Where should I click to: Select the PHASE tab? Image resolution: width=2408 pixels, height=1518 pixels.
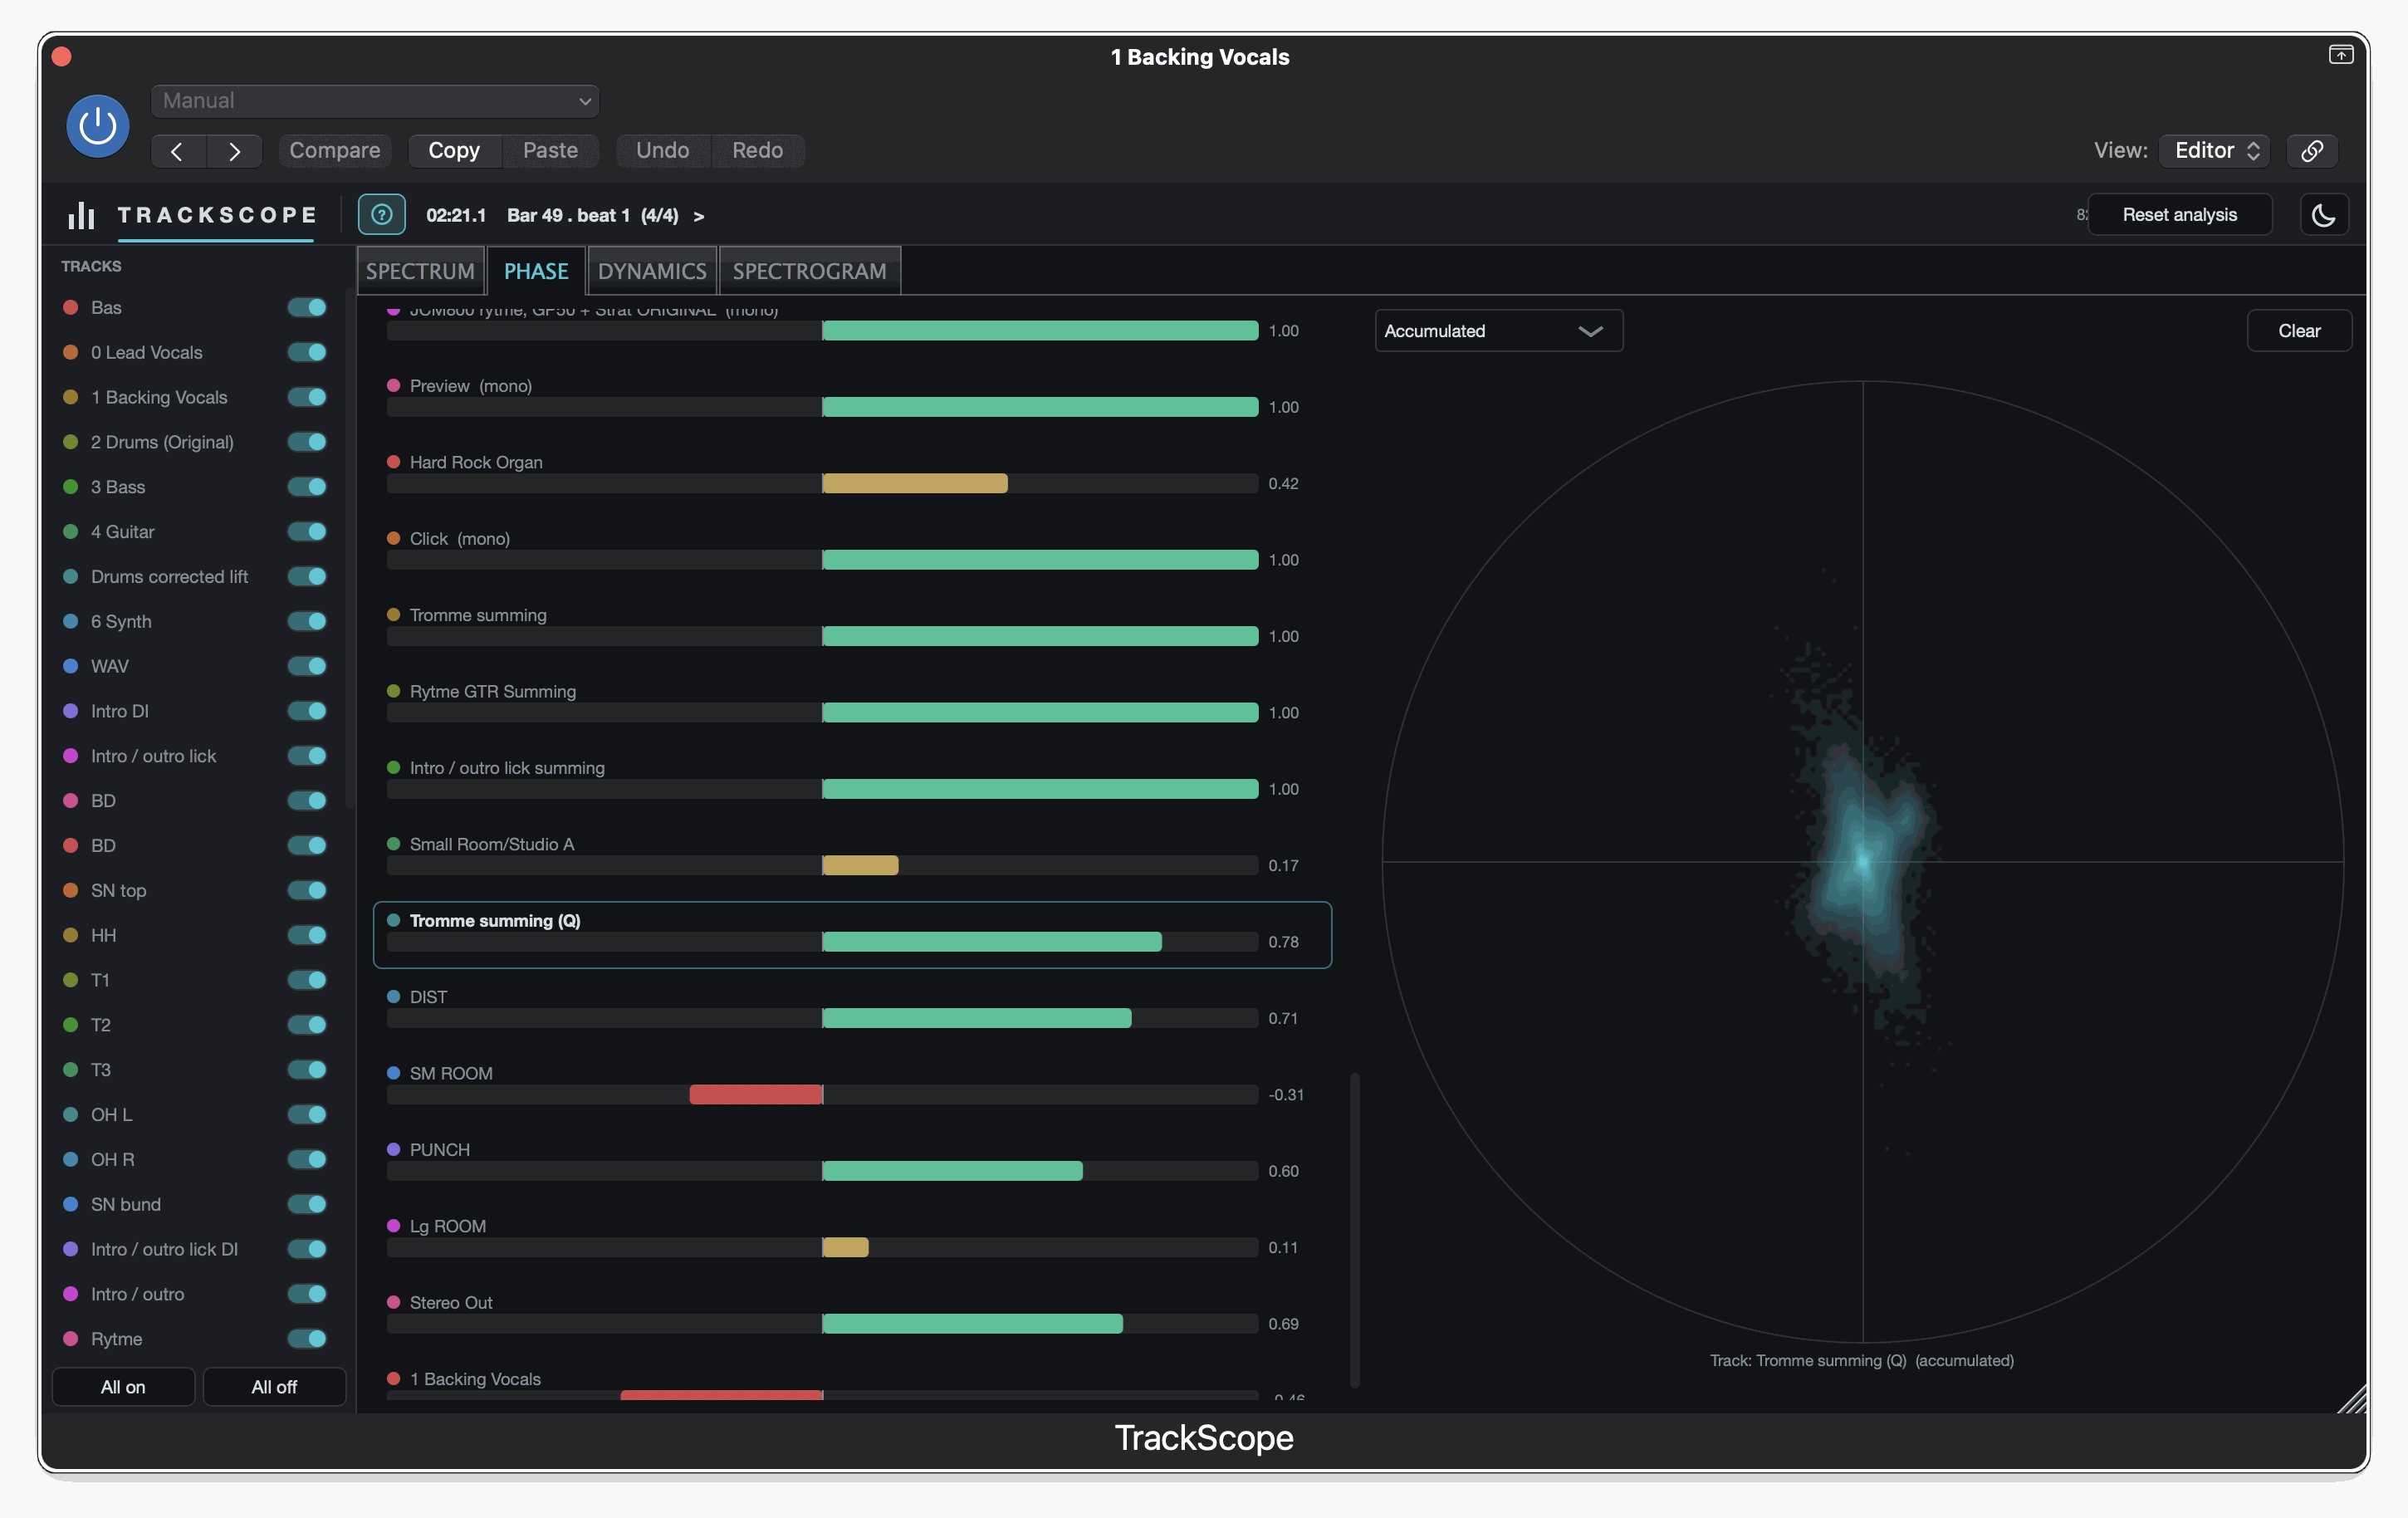tap(536, 271)
